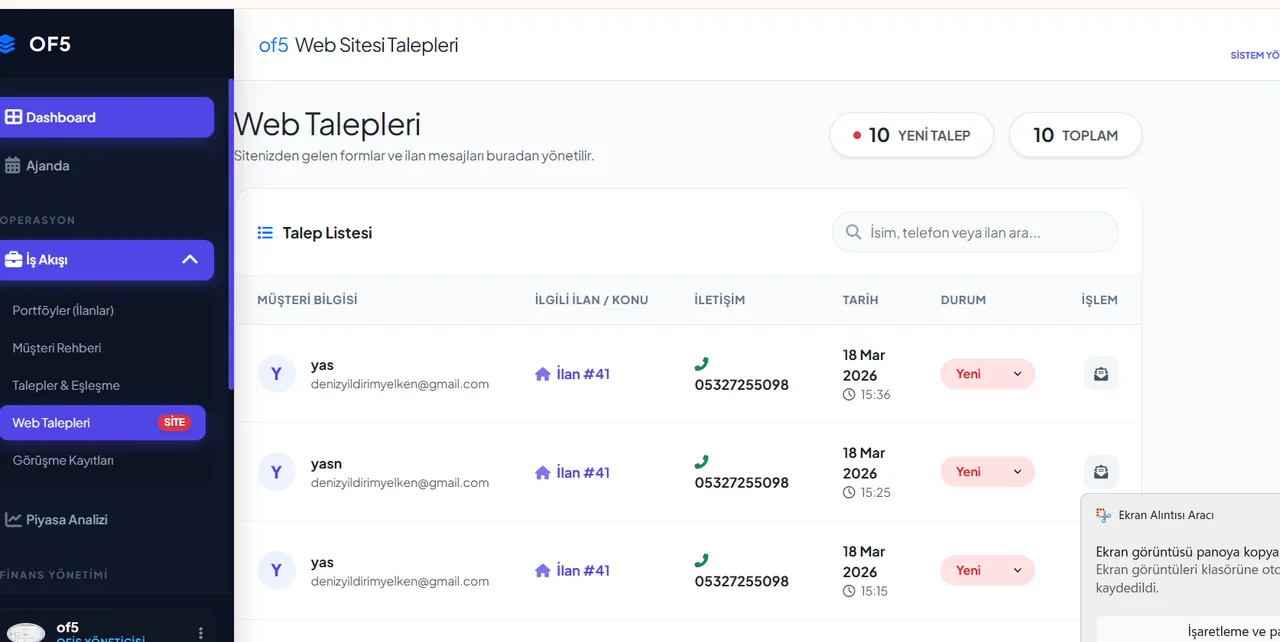Click the 10 Yeni Talep counter button
Image resolution: width=1280 pixels, height=642 pixels.
(911, 135)
